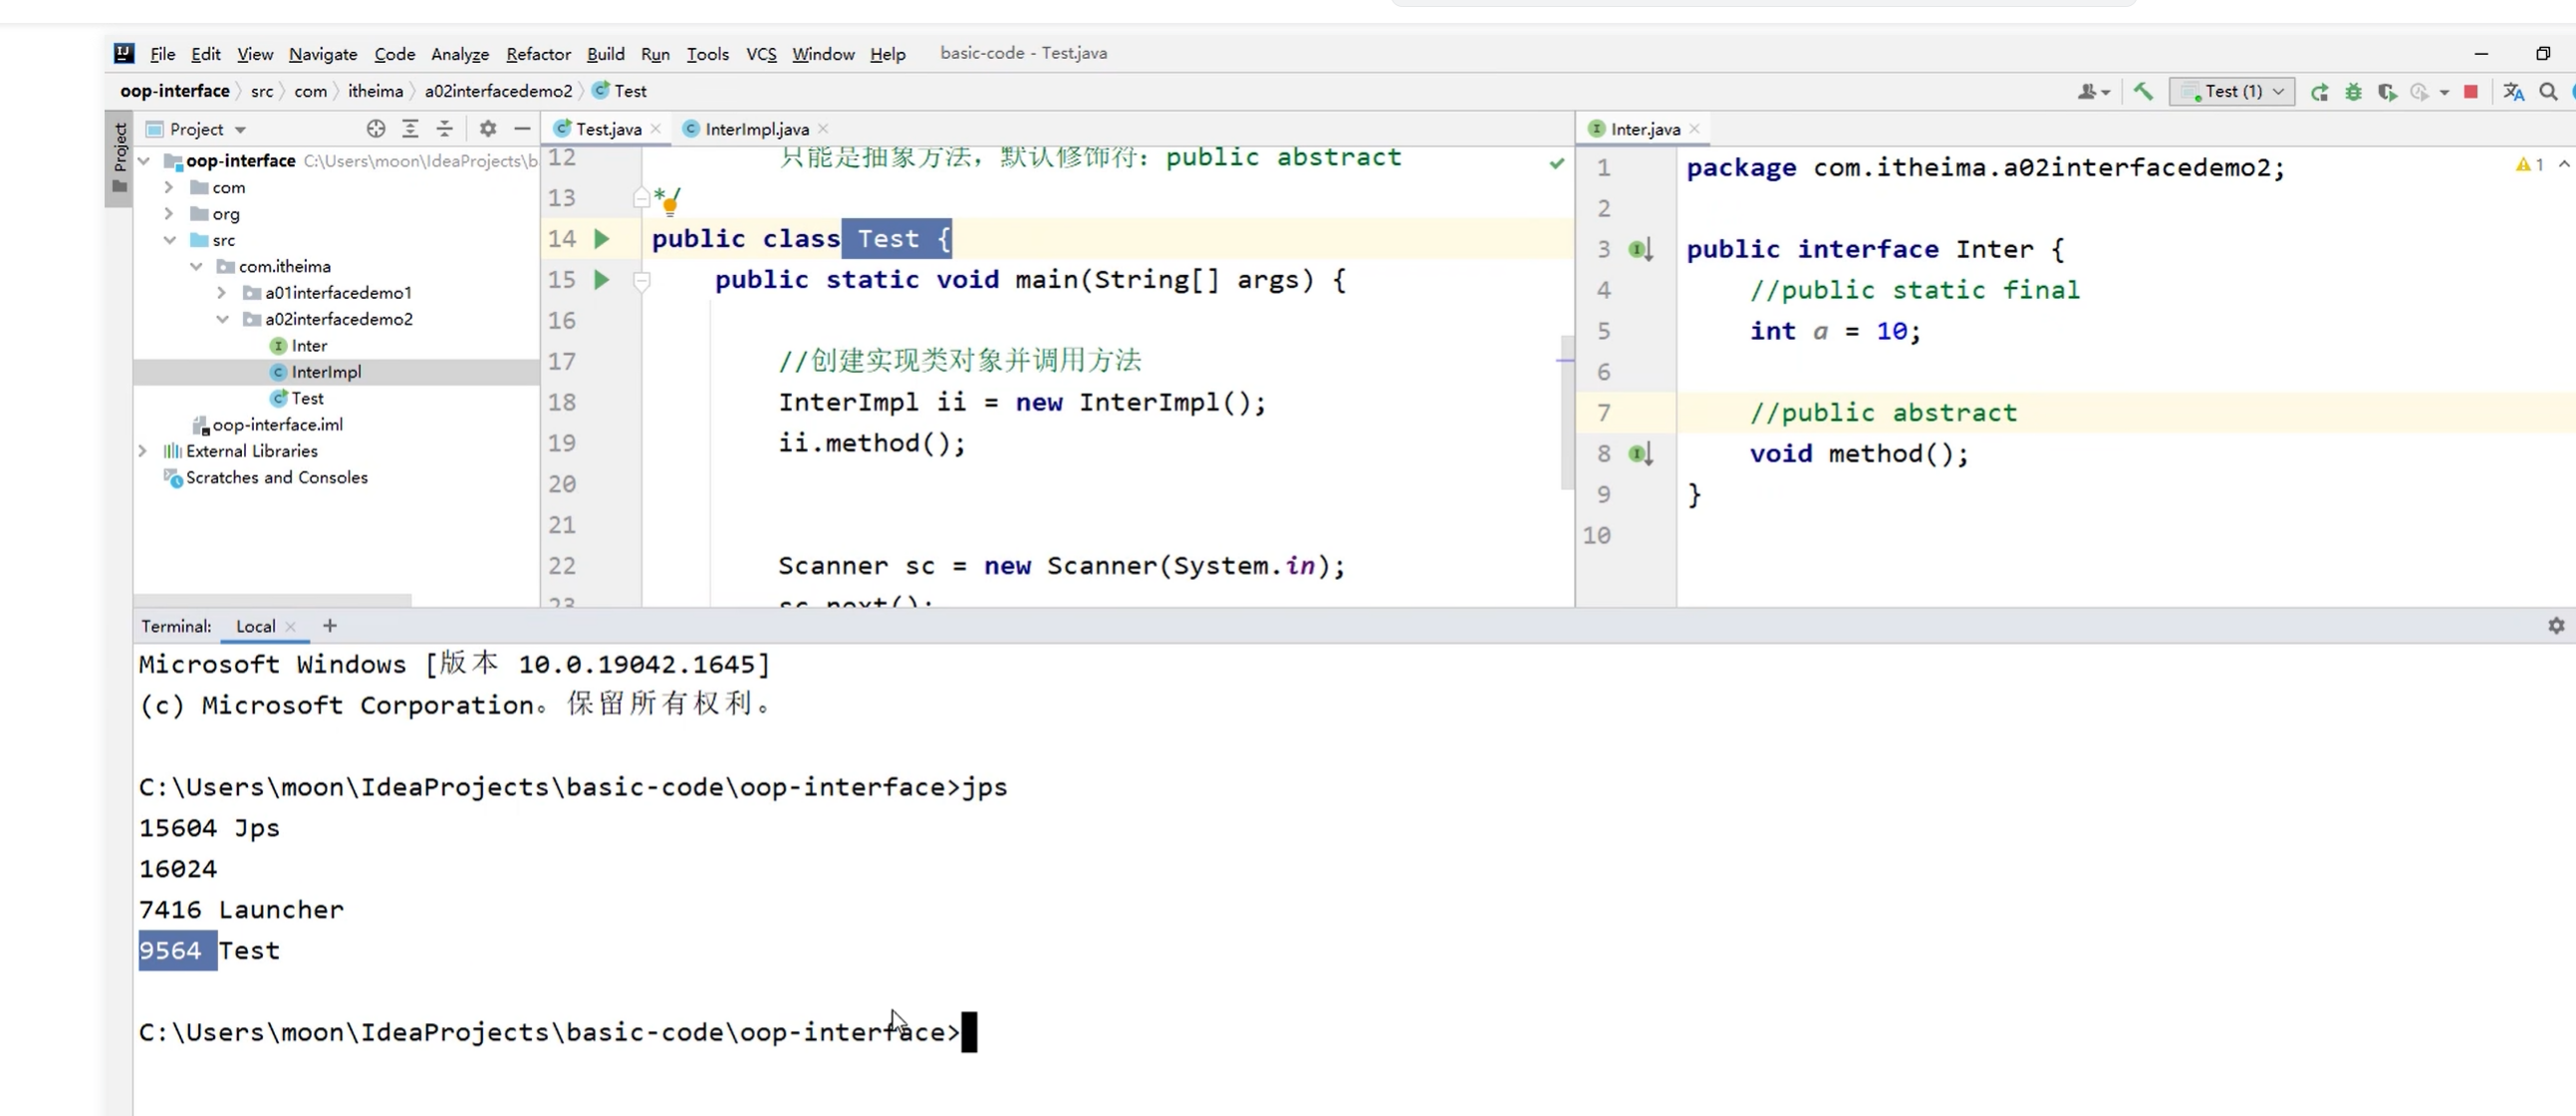Click itheima in the navigation breadcrumb

377,90
